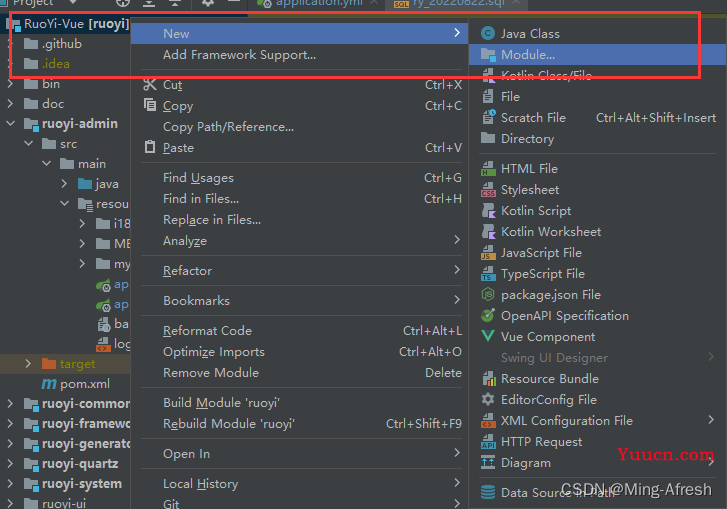Click the HTTP Request icon
This screenshot has width=727, height=509.
(x=488, y=442)
